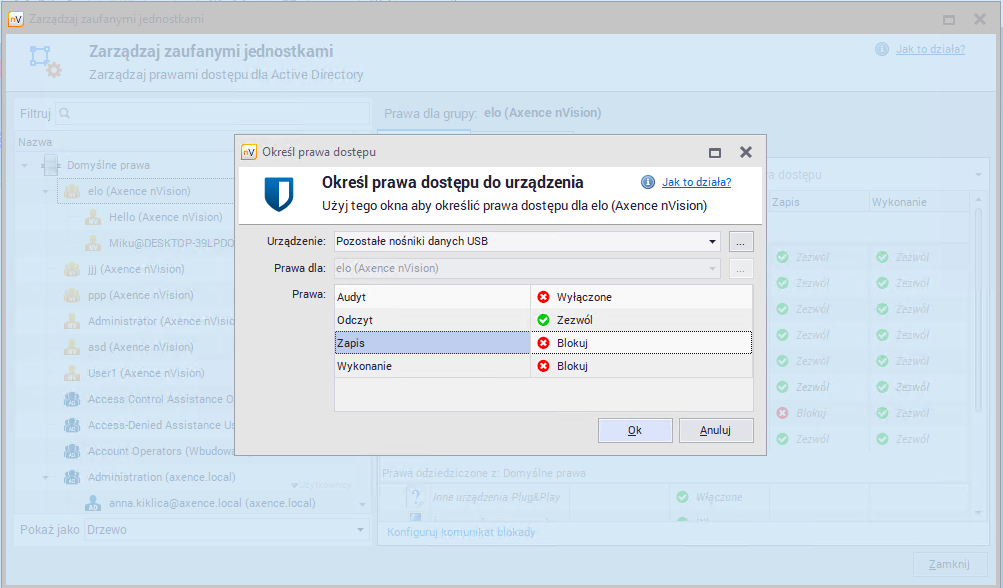Click the browse button next to Urządzenie
This screenshot has width=1003, height=588.
pos(741,241)
